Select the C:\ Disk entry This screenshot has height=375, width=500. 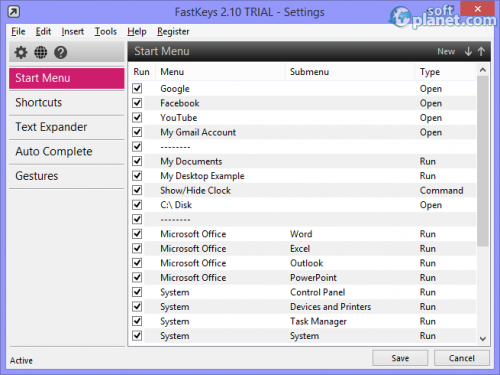click(176, 205)
